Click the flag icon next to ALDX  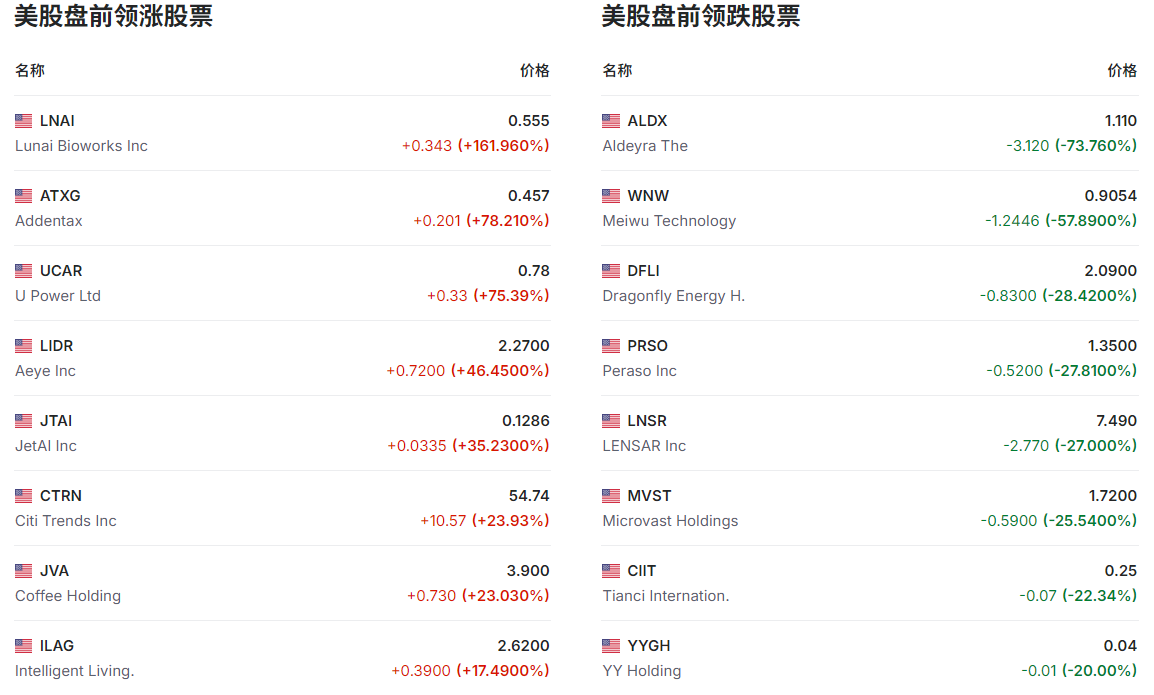click(x=611, y=121)
